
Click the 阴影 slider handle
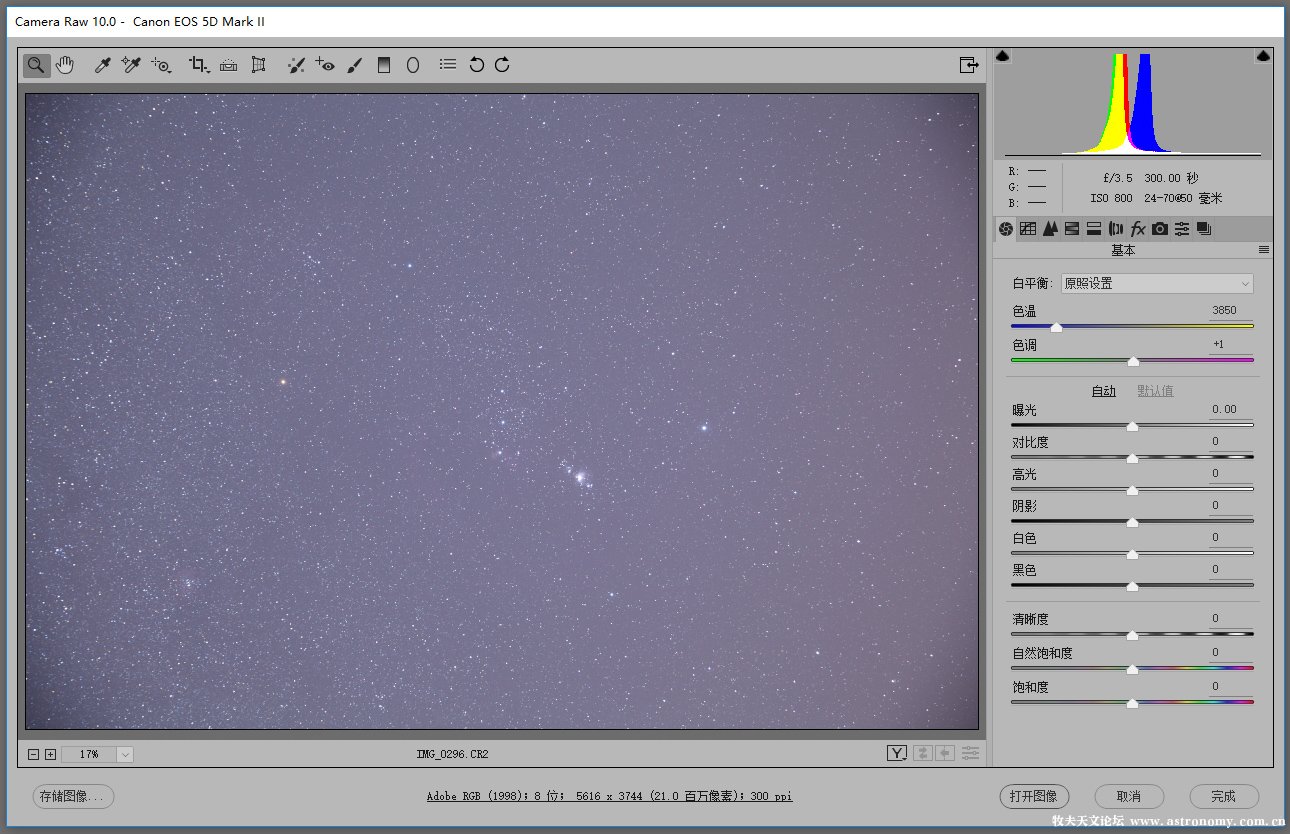point(1132,522)
